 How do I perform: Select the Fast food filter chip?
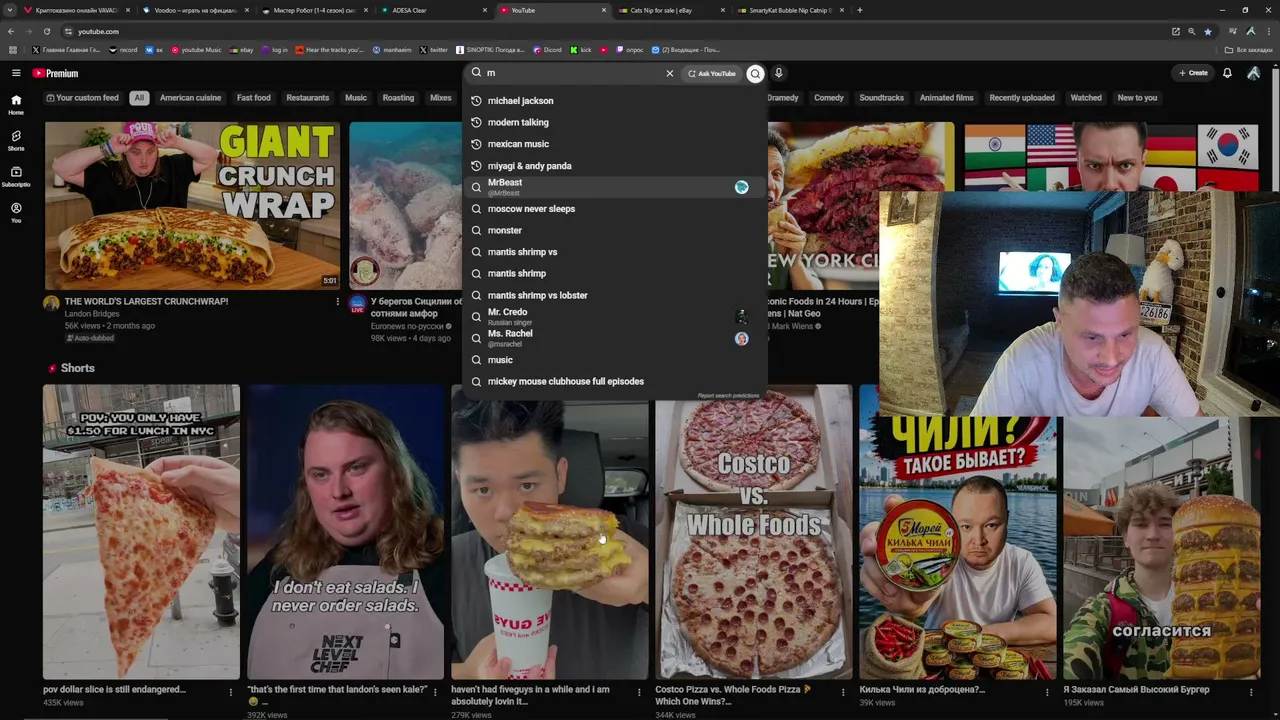click(254, 98)
